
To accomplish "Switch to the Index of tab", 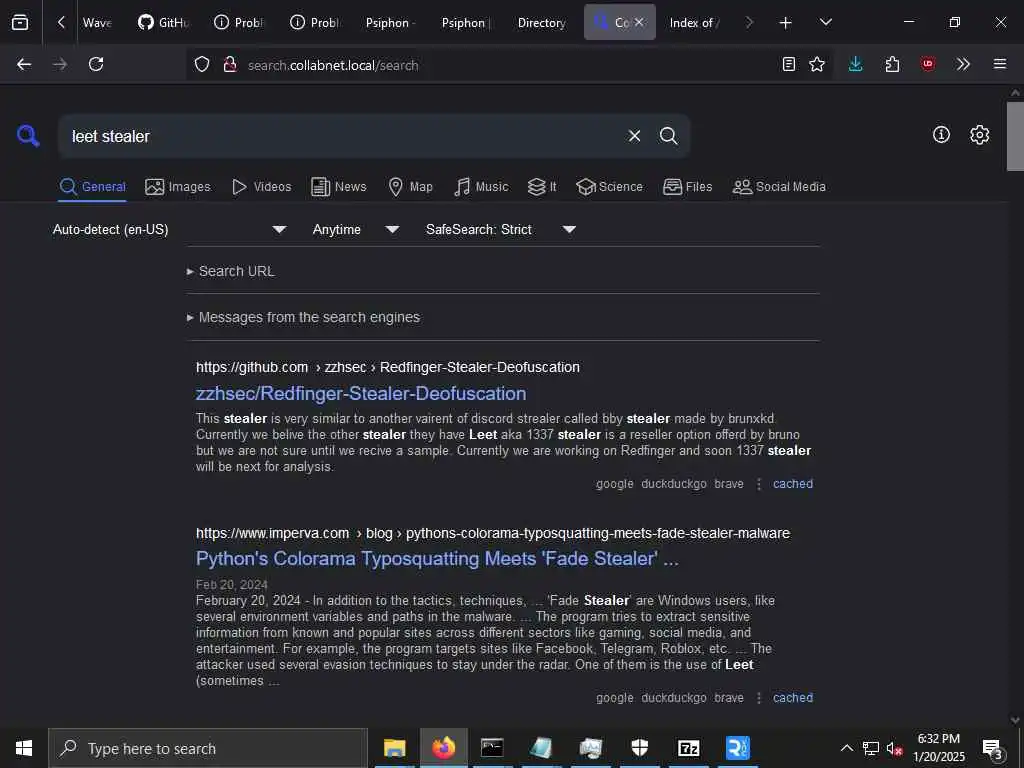I will tap(694, 23).
